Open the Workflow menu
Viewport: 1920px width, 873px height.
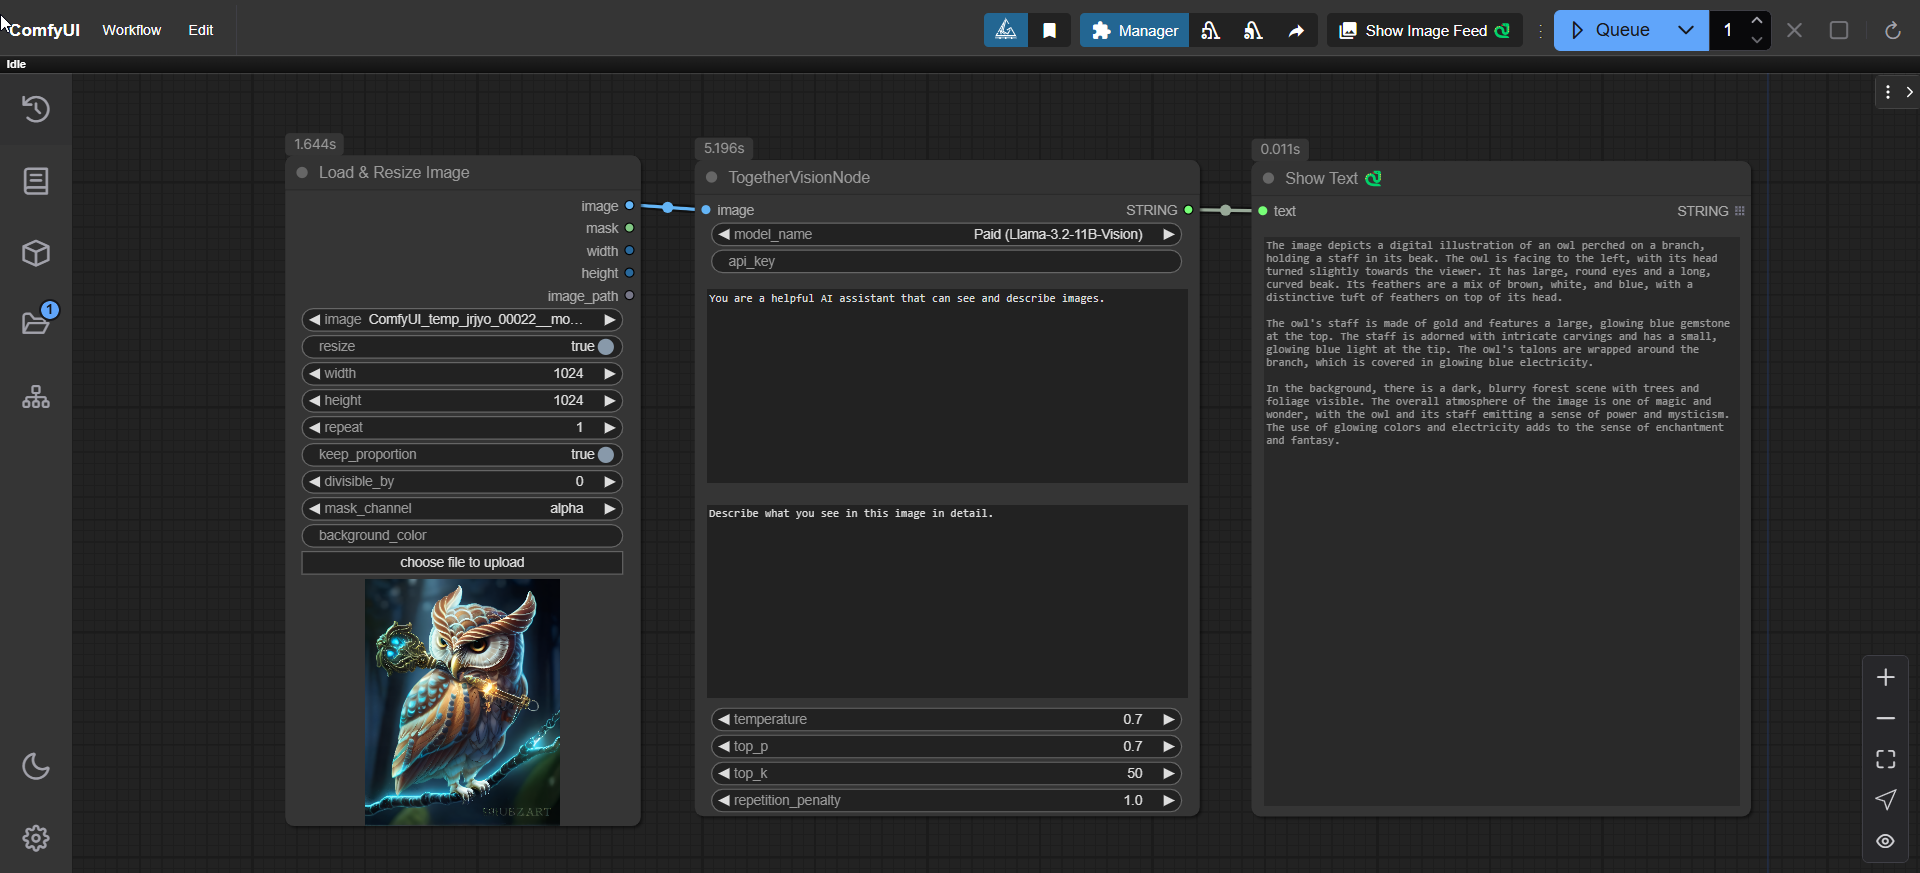click(131, 31)
